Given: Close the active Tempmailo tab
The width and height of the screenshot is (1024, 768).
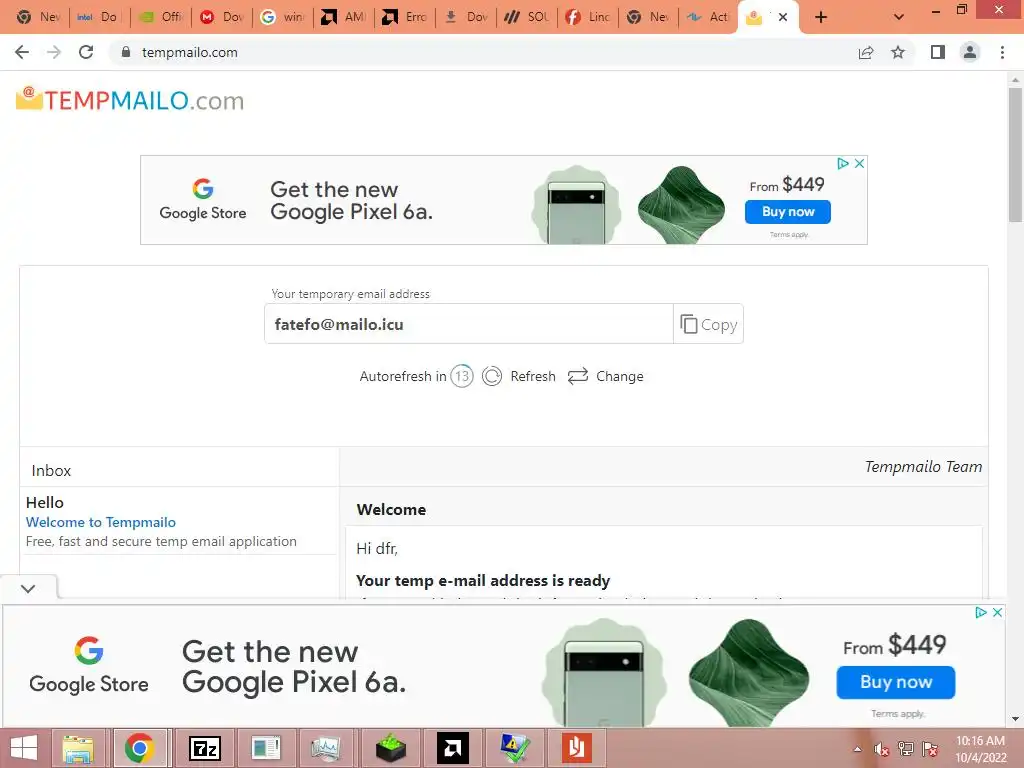Looking at the screenshot, I should coord(783,17).
